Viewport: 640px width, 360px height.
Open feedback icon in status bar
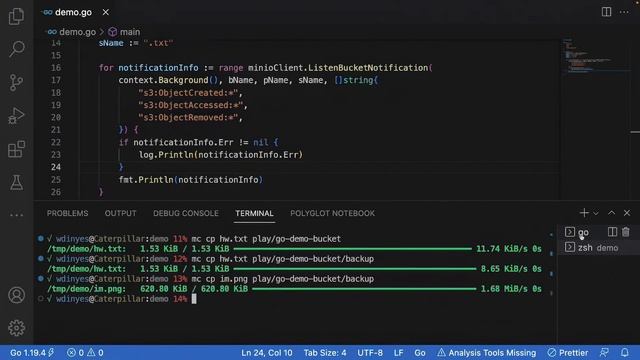pos(604,353)
